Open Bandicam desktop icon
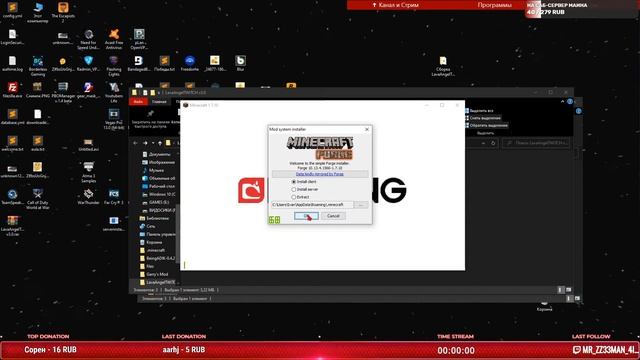Screen dimensions: 640x360 point(139,64)
